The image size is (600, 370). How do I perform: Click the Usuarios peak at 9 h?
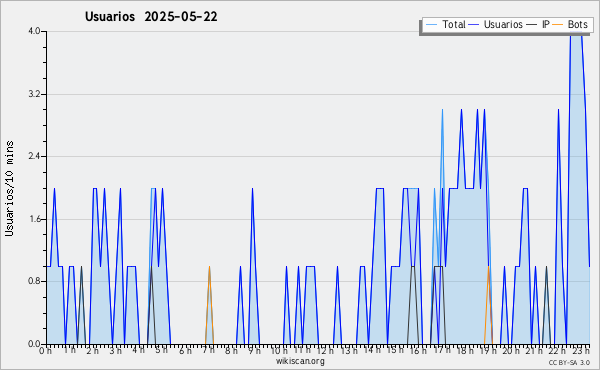coord(252,189)
